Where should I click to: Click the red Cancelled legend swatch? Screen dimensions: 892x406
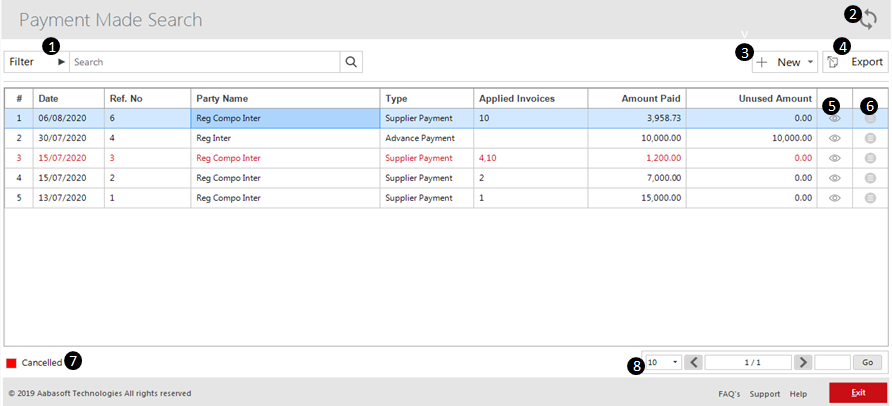11,363
